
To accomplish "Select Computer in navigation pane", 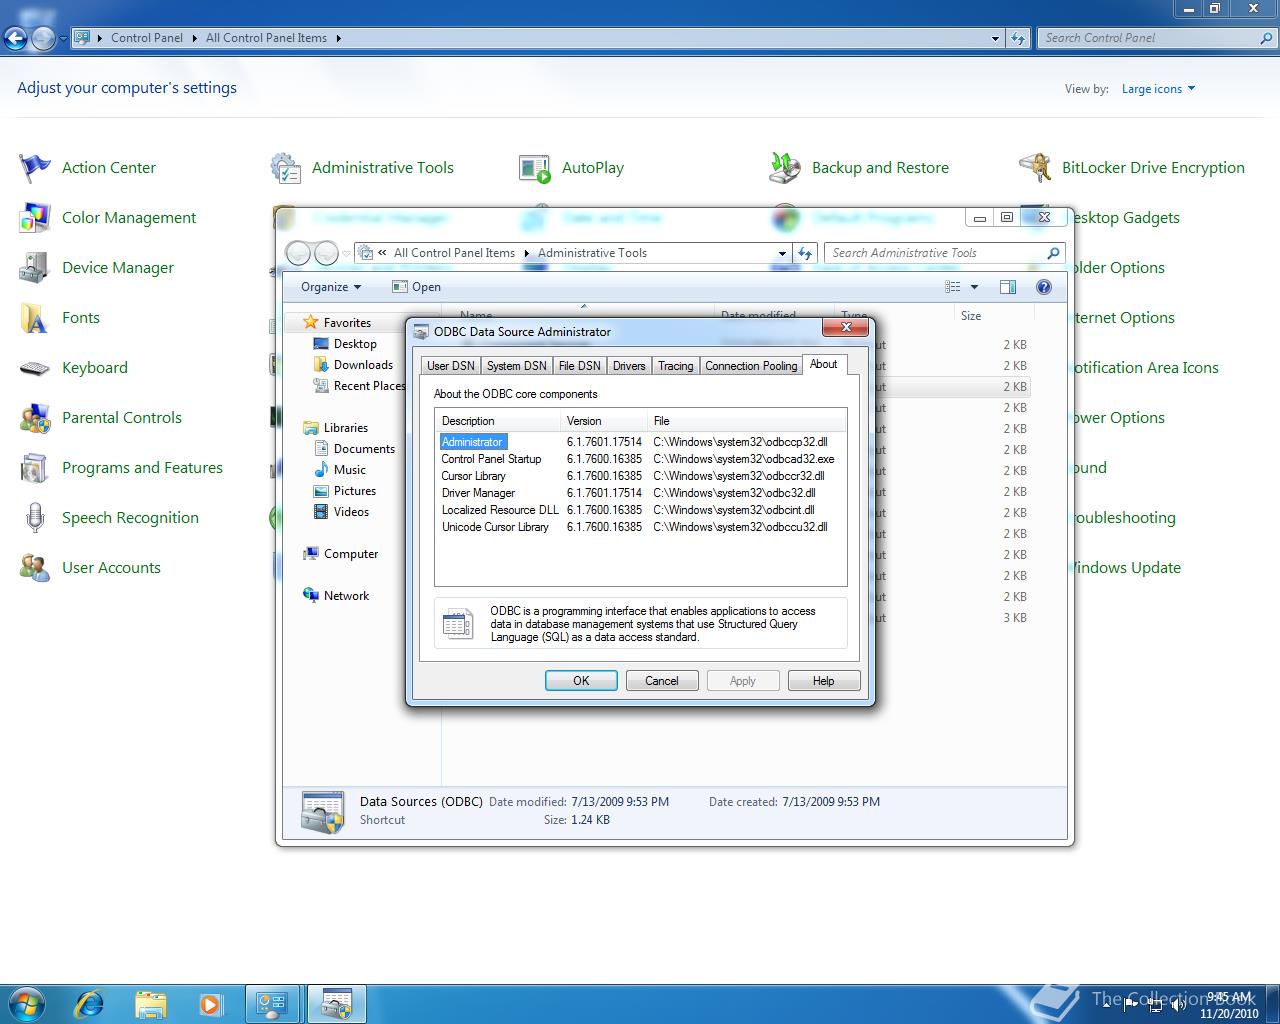I will [x=351, y=554].
